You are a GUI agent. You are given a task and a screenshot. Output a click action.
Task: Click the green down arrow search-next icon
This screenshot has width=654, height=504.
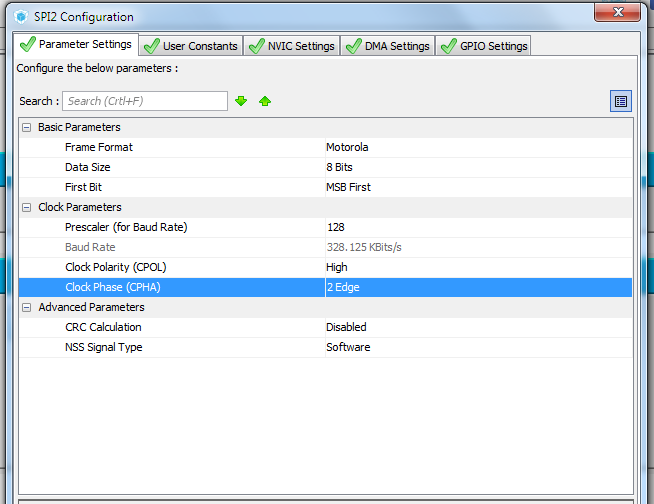click(241, 101)
